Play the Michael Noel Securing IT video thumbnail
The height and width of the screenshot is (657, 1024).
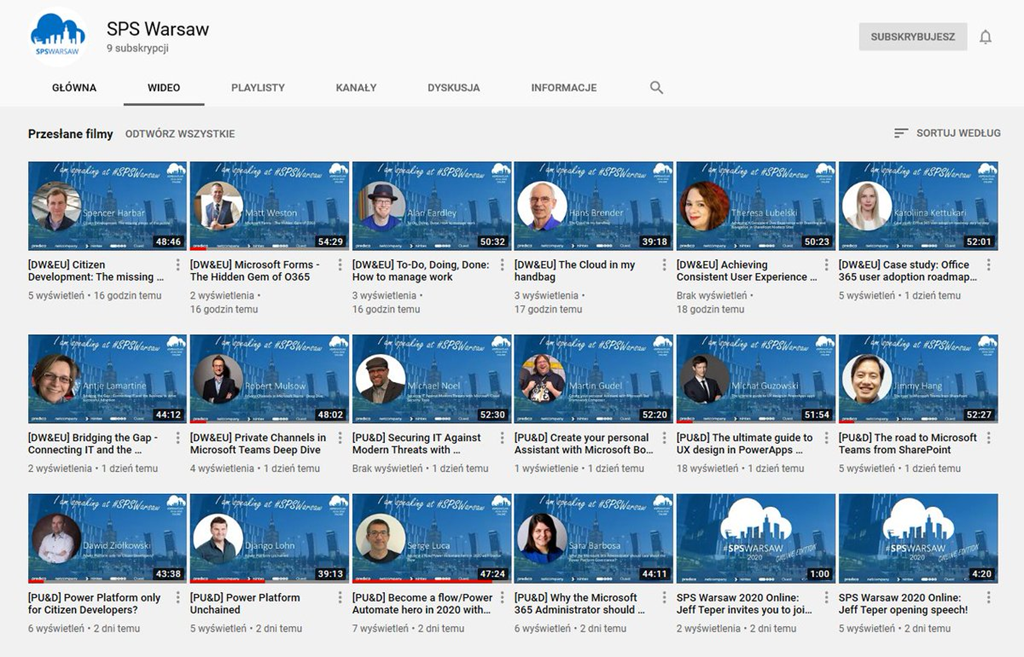coord(432,379)
